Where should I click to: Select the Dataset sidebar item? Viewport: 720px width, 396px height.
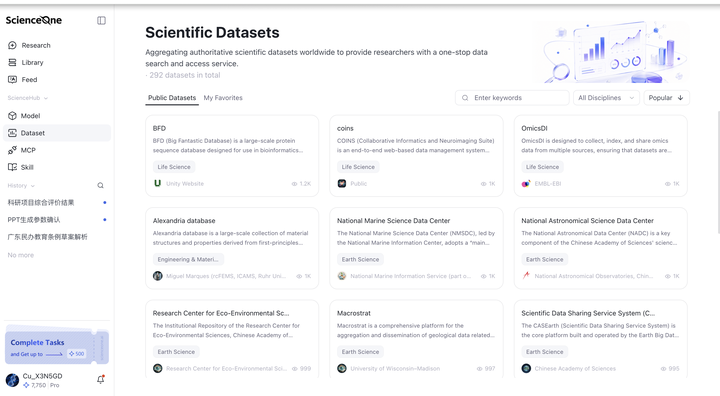point(57,133)
